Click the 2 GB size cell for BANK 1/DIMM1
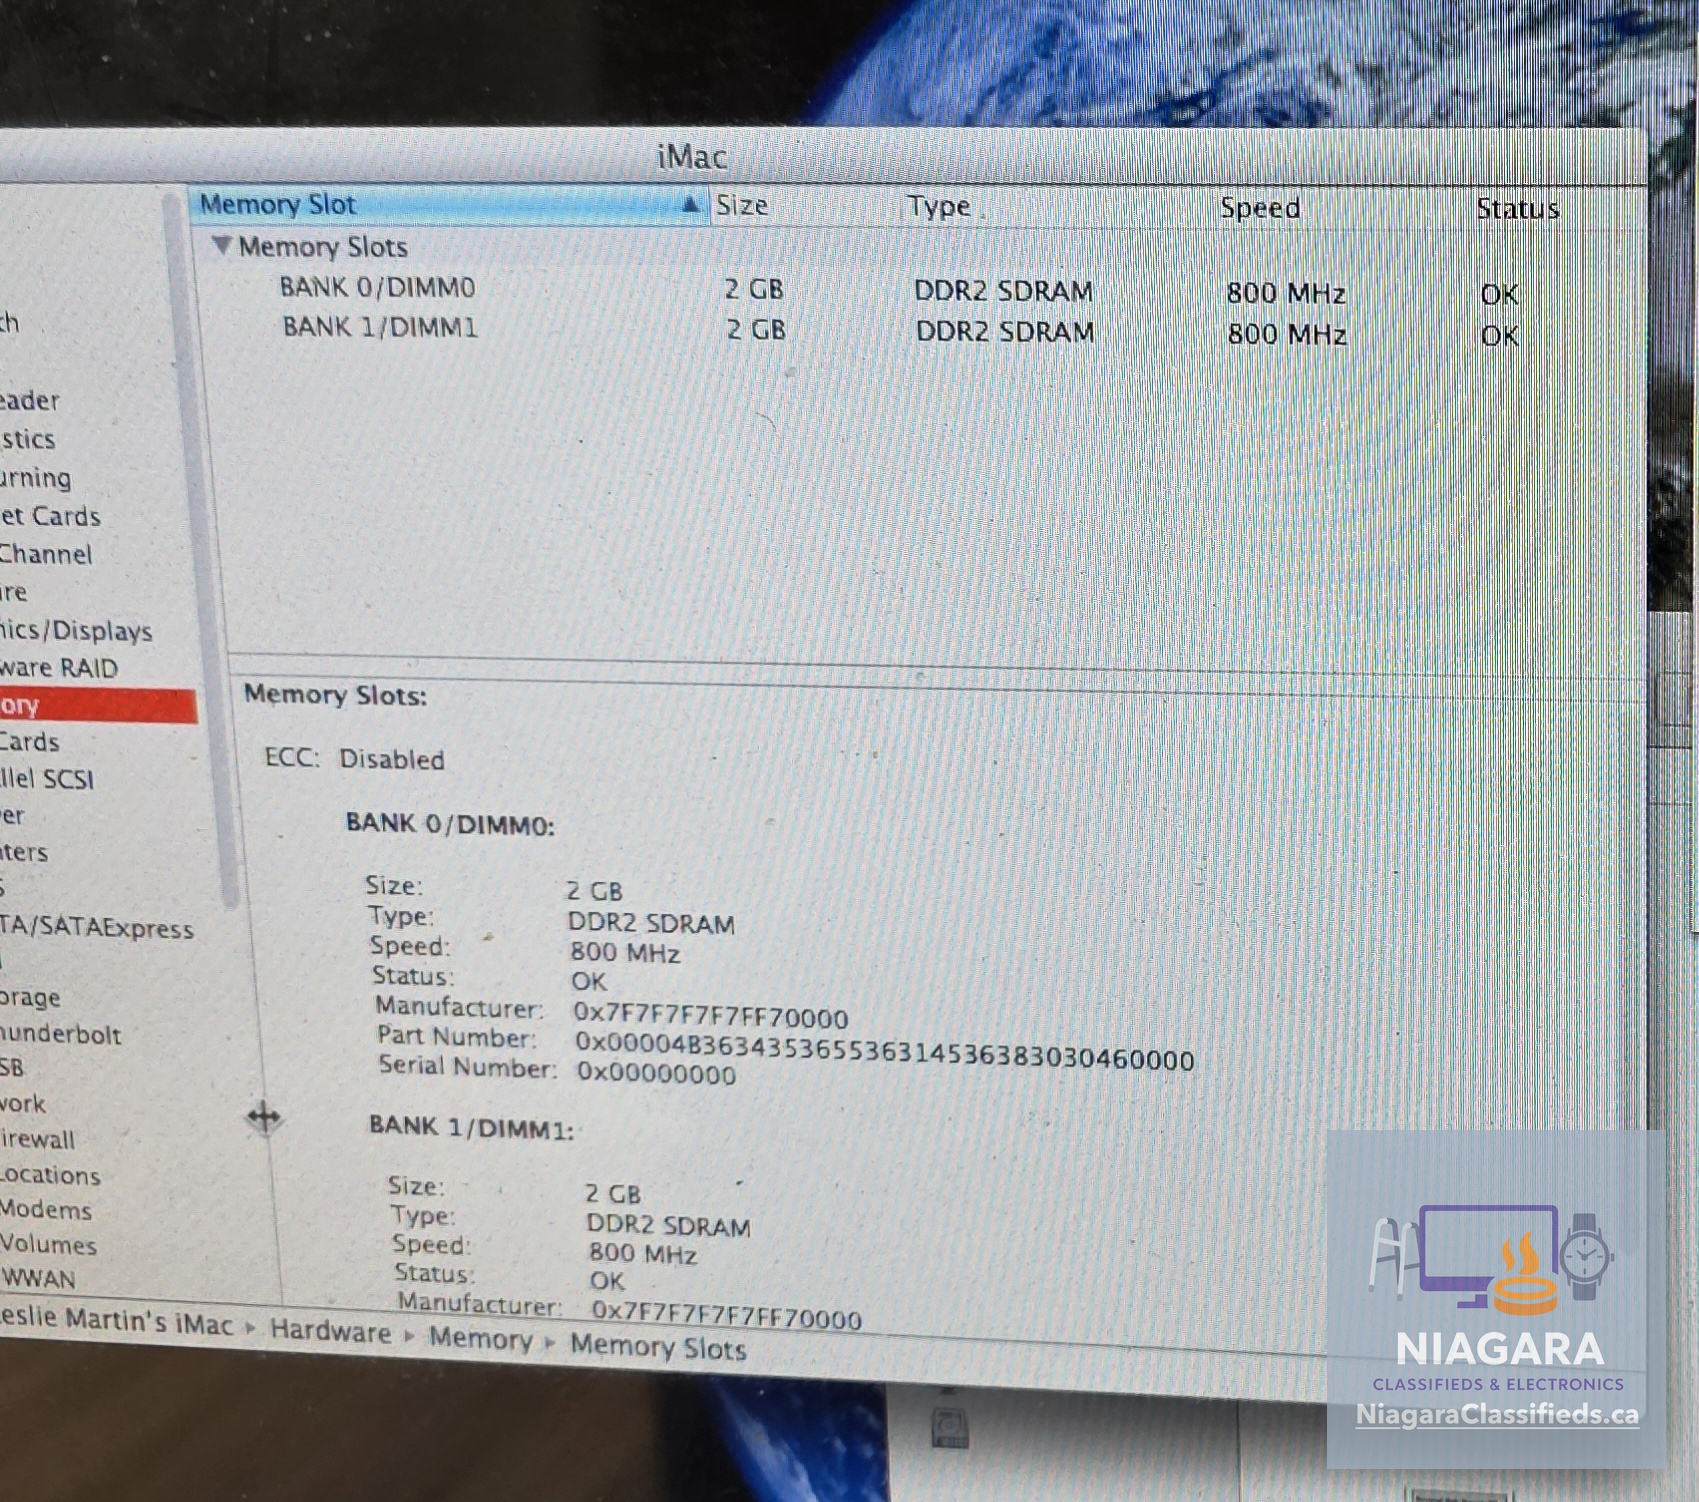 coord(756,330)
